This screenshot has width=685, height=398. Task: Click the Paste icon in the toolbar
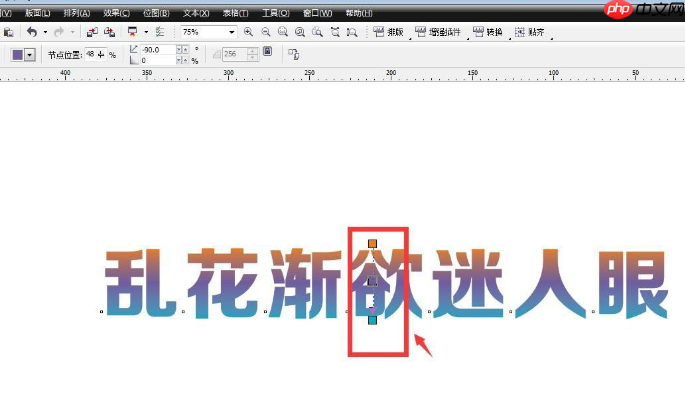point(8,32)
